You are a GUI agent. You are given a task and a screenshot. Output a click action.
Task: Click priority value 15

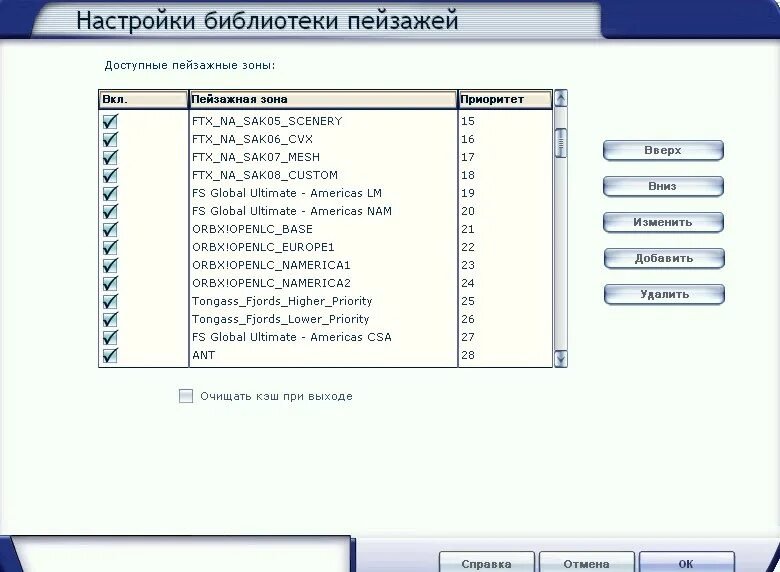pyautogui.click(x=468, y=121)
